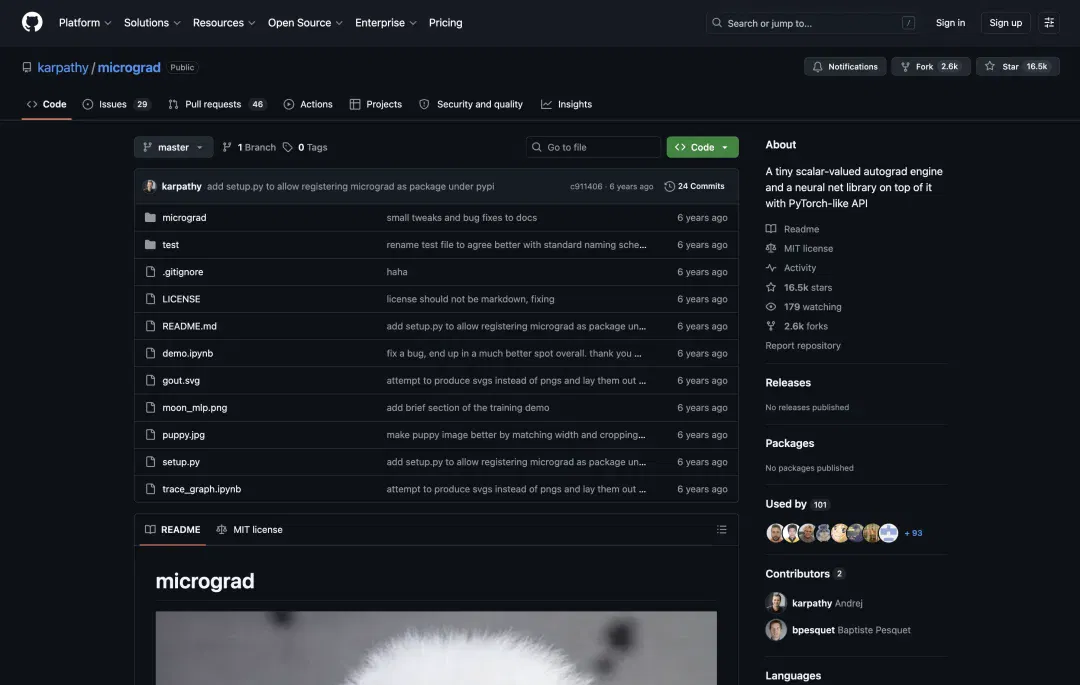Open the Security and quality tab
Screen dimensions: 1080x685
pos(471,104)
